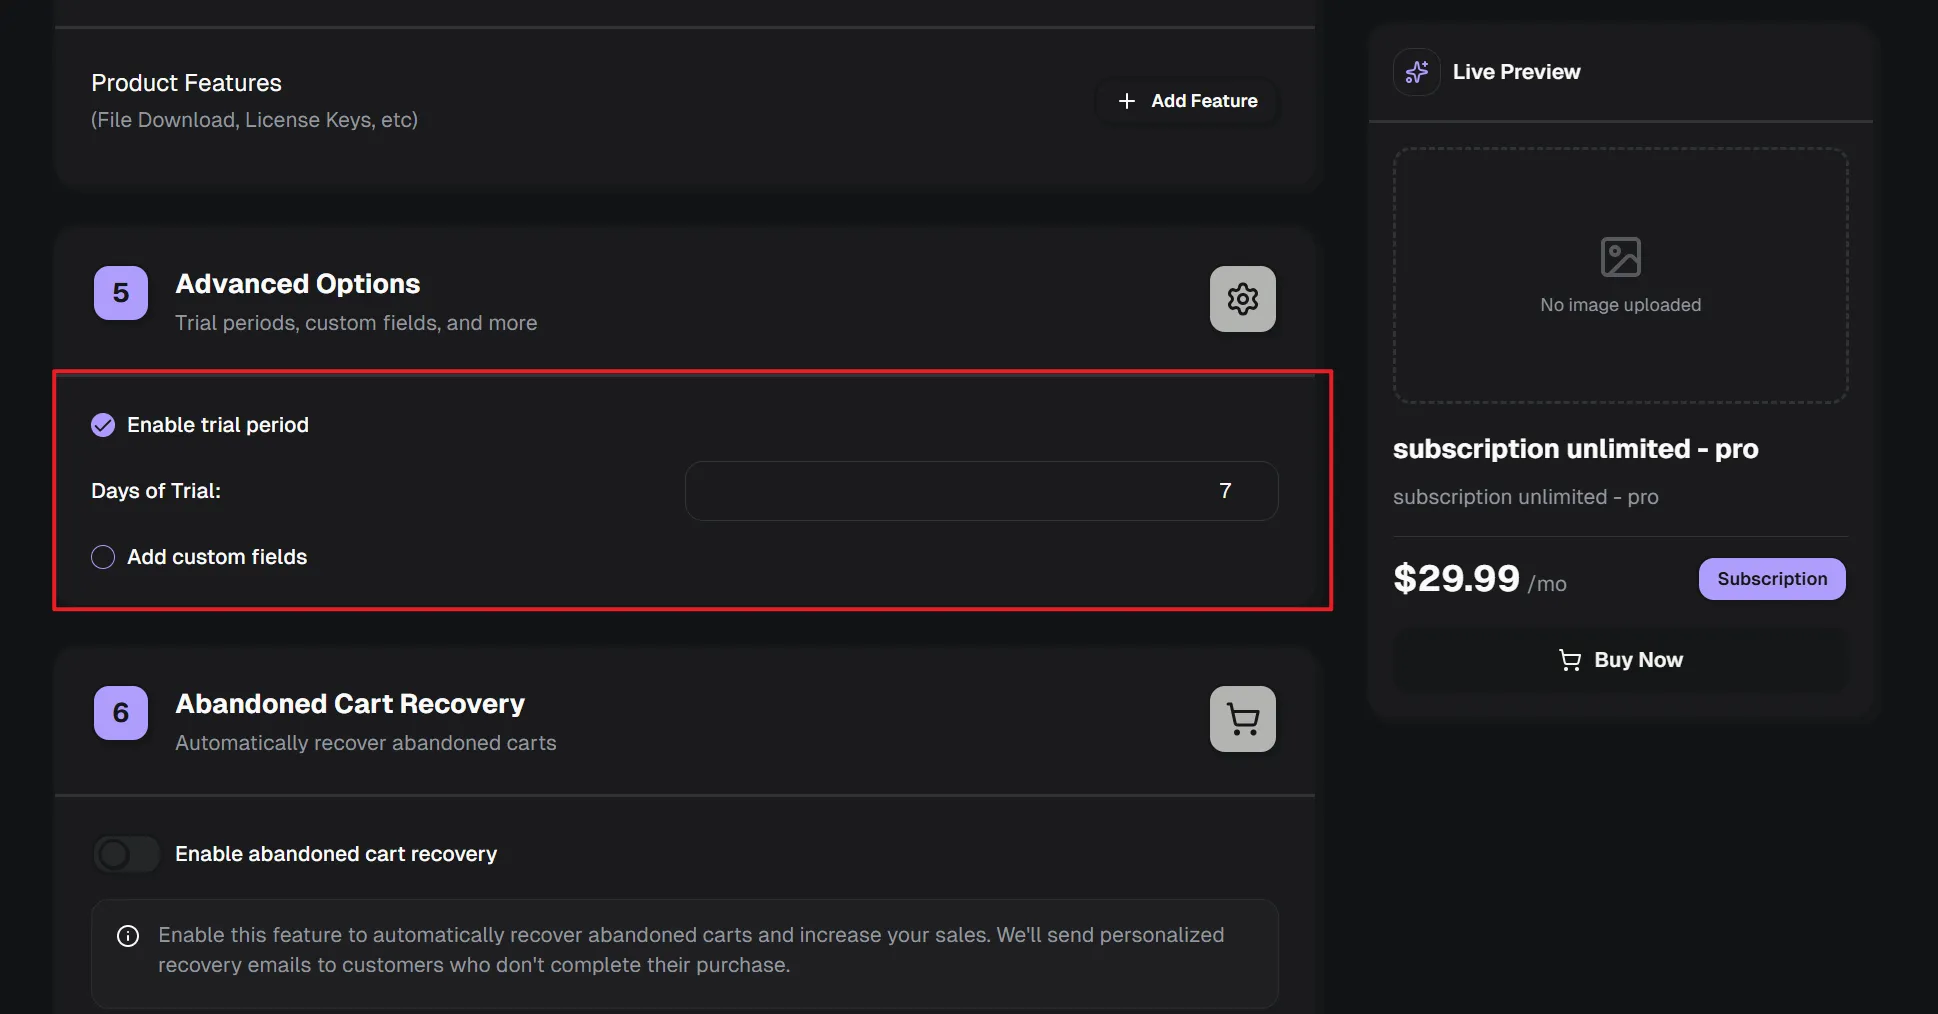Click the Subscription badge in preview
The height and width of the screenshot is (1014, 1938).
pos(1771,579)
